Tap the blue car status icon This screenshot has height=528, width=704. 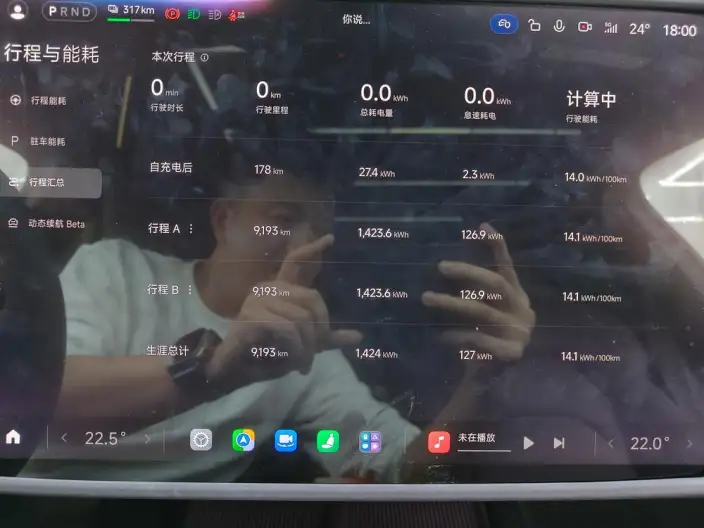504,24
